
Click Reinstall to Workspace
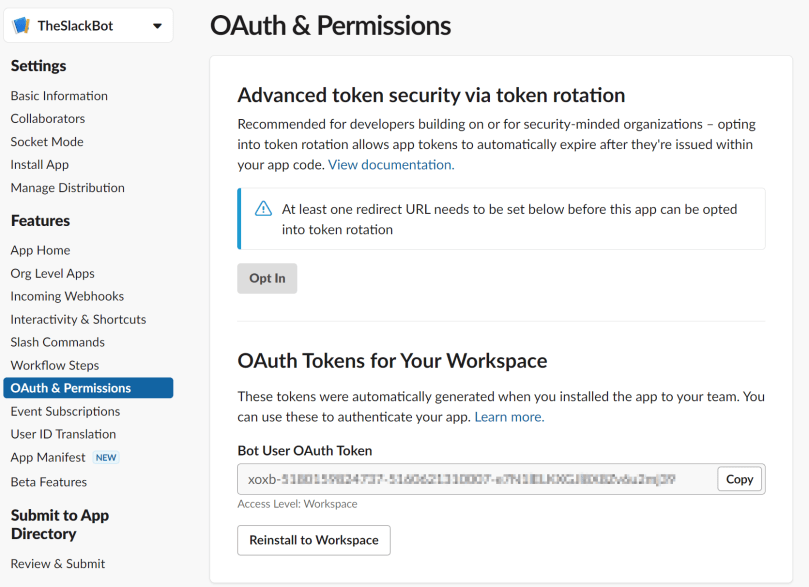pyautogui.click(x=313, y=540)
